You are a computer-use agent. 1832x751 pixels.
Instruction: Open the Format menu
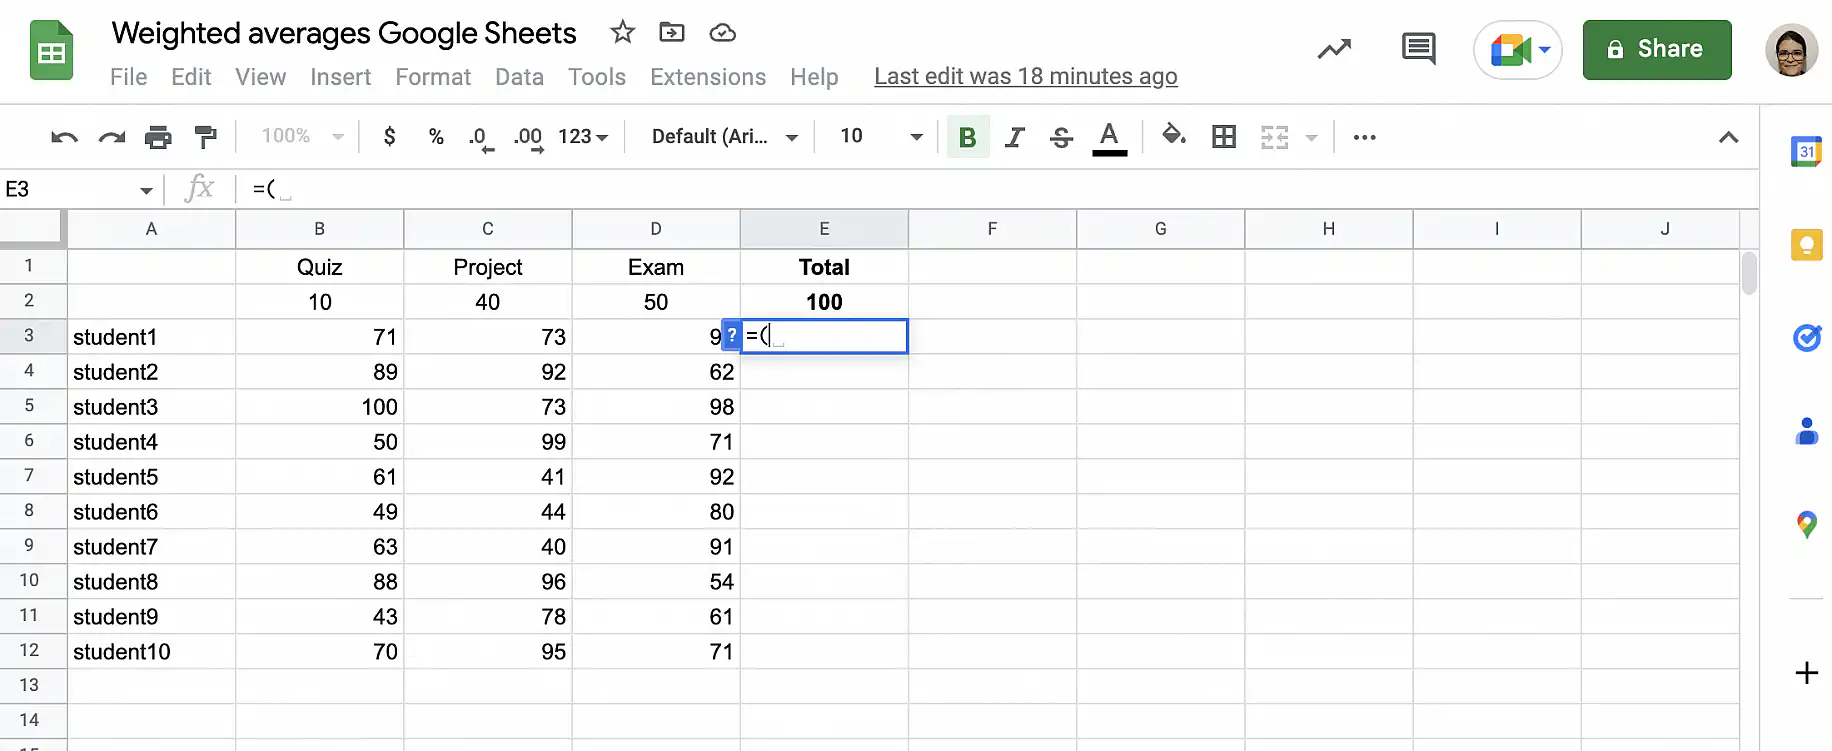click(433, 77)
